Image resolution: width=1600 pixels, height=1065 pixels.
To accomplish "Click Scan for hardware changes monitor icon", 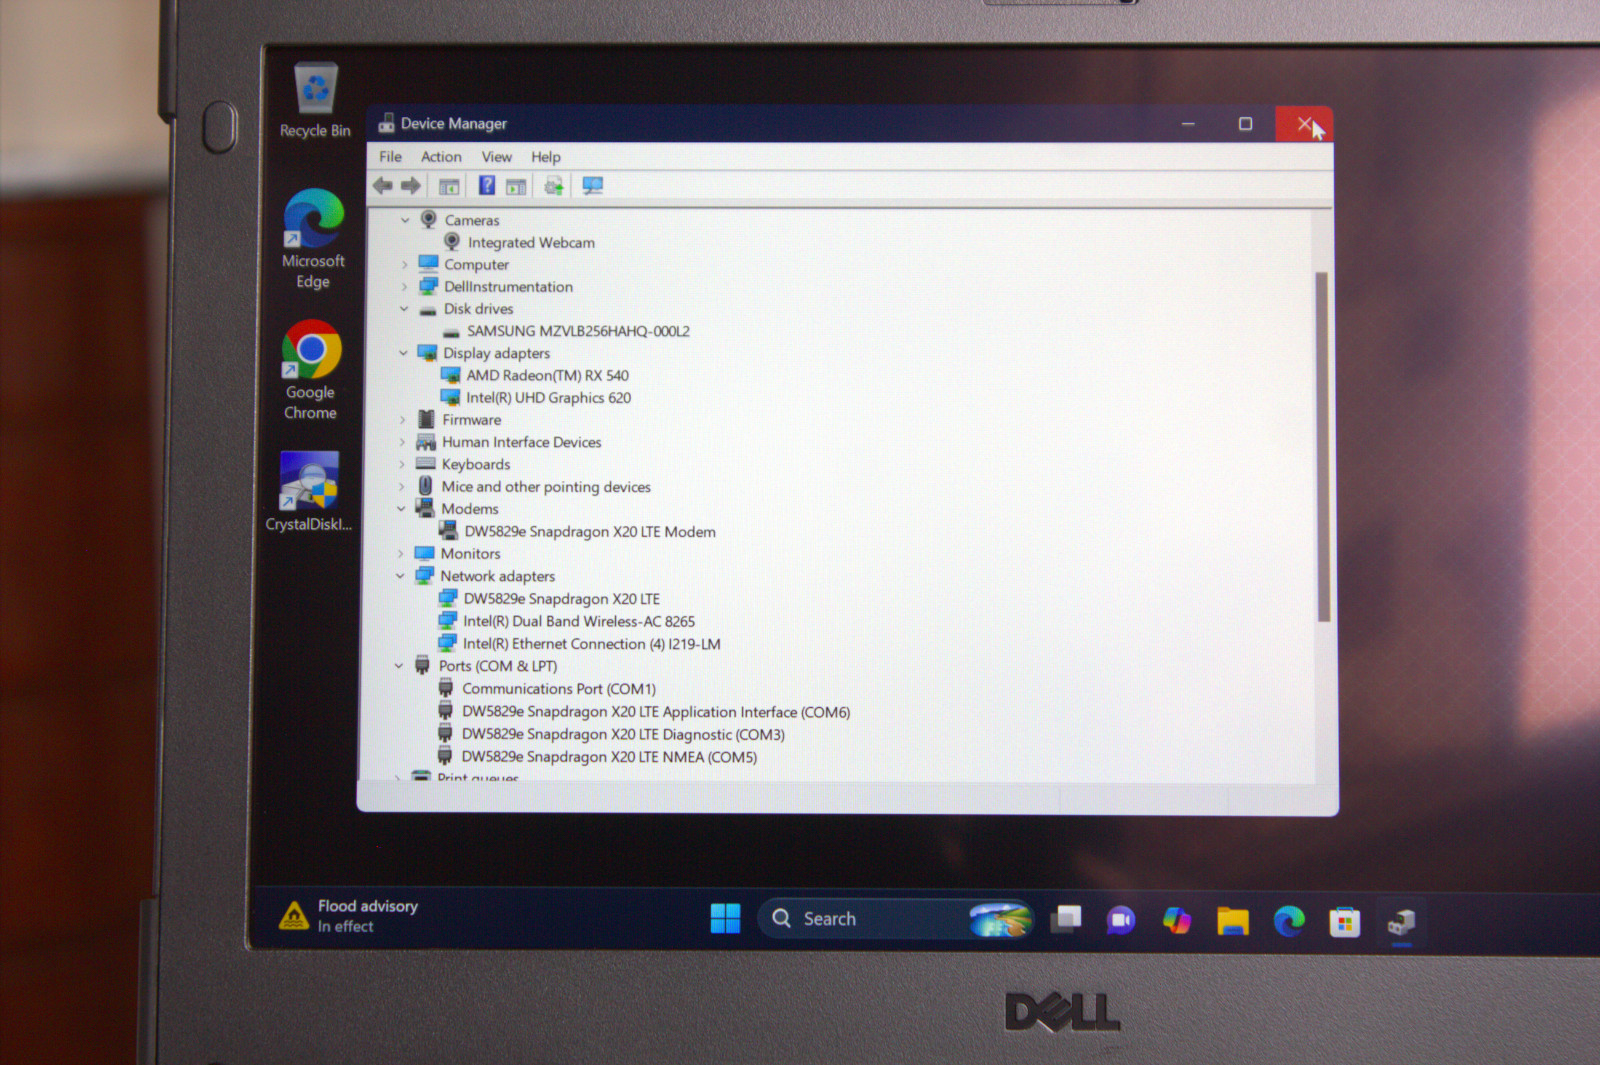I will pos(593,186).
